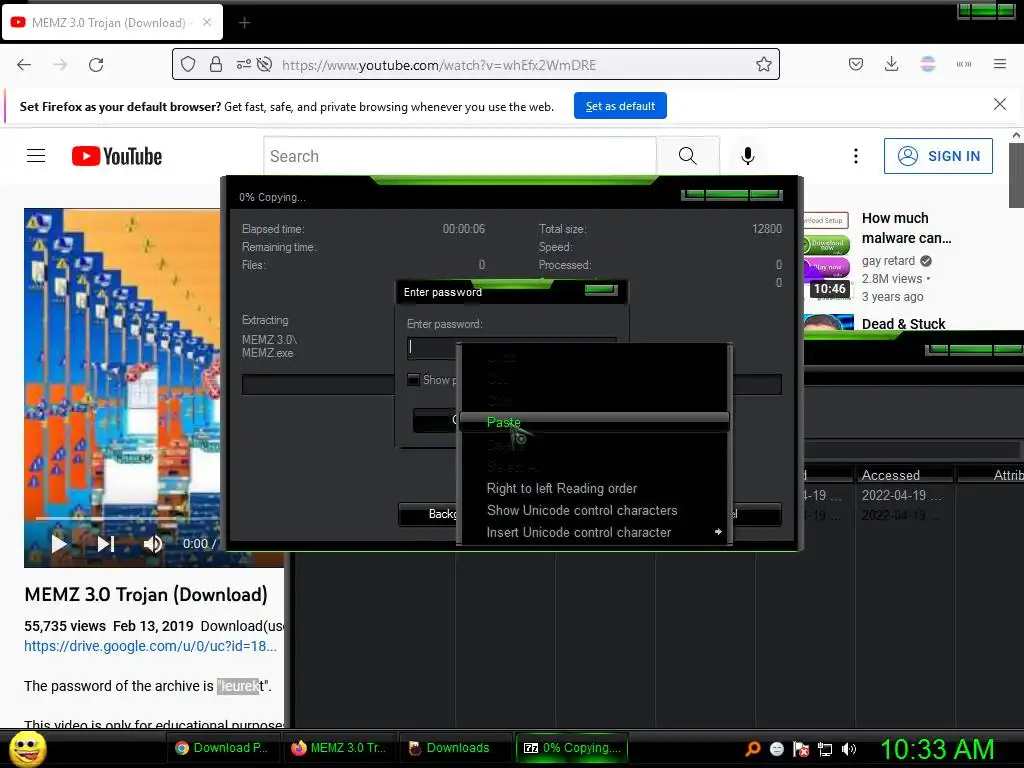This screenshot has height=768, width=1024.
Task: Select the 2022-04-19 Accessed cell
Action: pos(901,496)
